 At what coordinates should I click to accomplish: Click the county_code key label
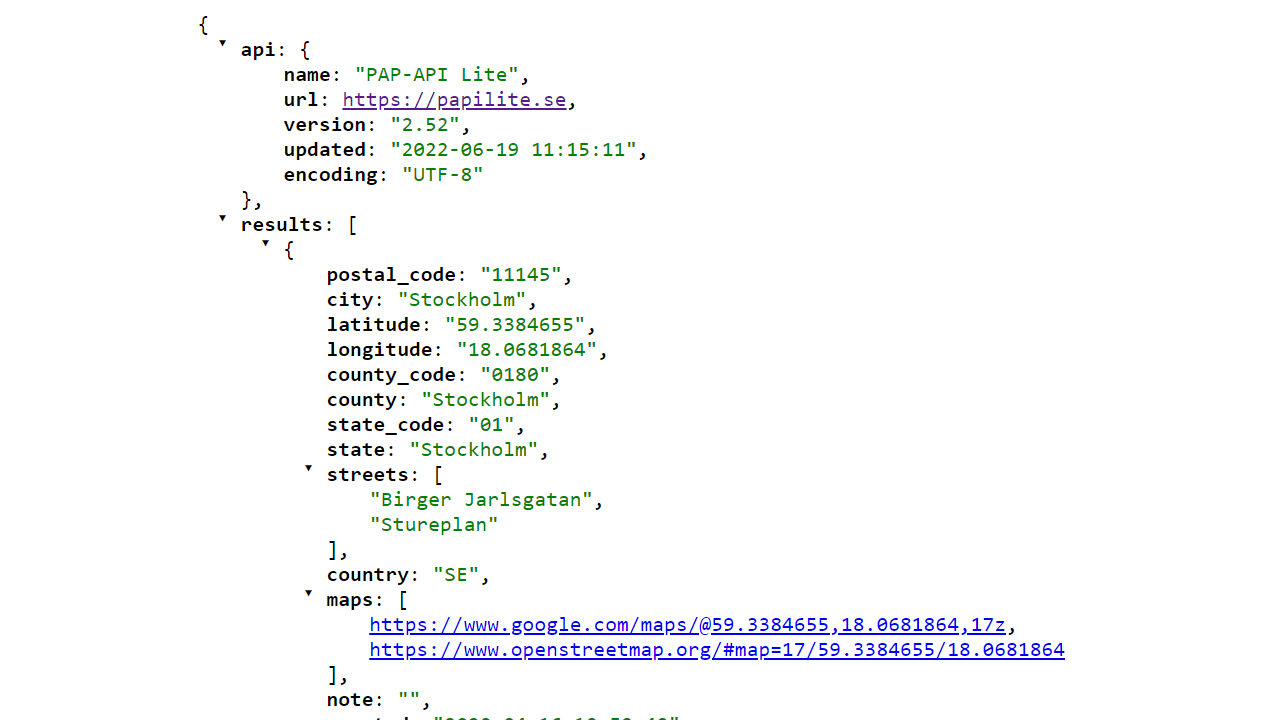(x=391, y=375)
